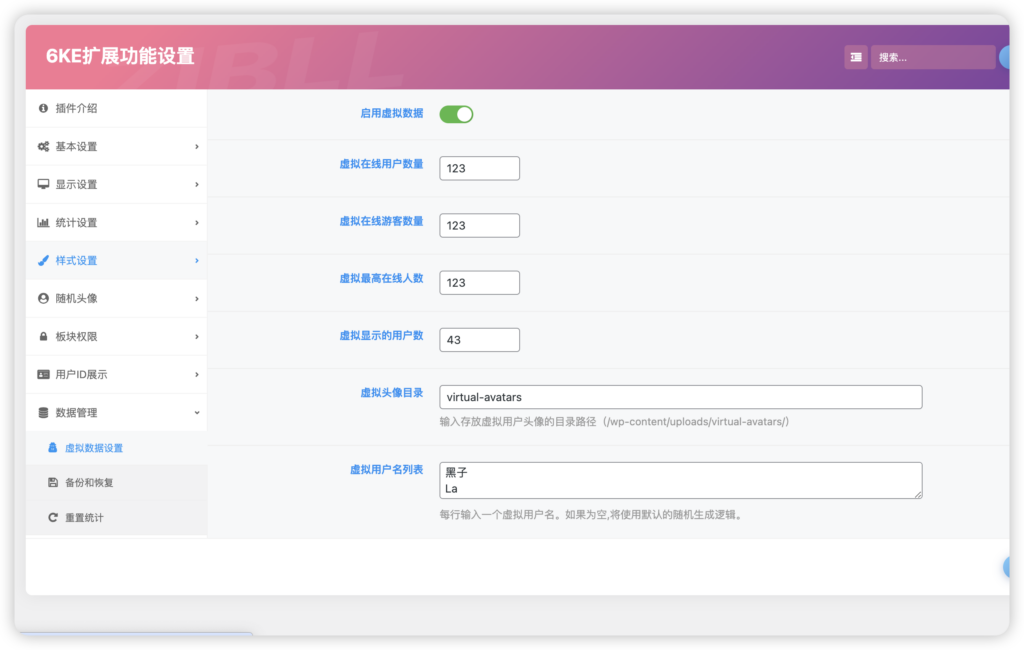Toggle the list view icon beside search
The image size is (1024, 650).
point(856,57)
